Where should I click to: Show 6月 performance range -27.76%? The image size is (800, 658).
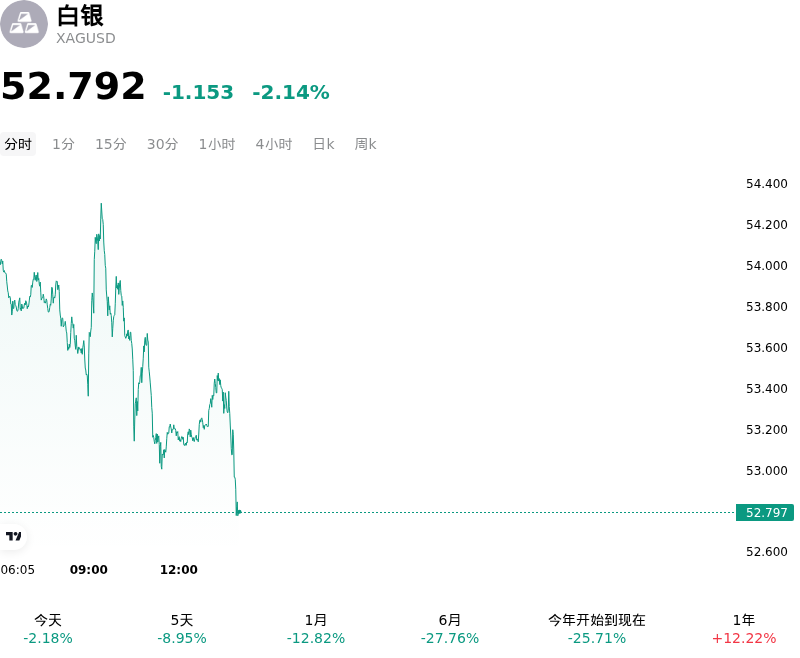[449, 629]
